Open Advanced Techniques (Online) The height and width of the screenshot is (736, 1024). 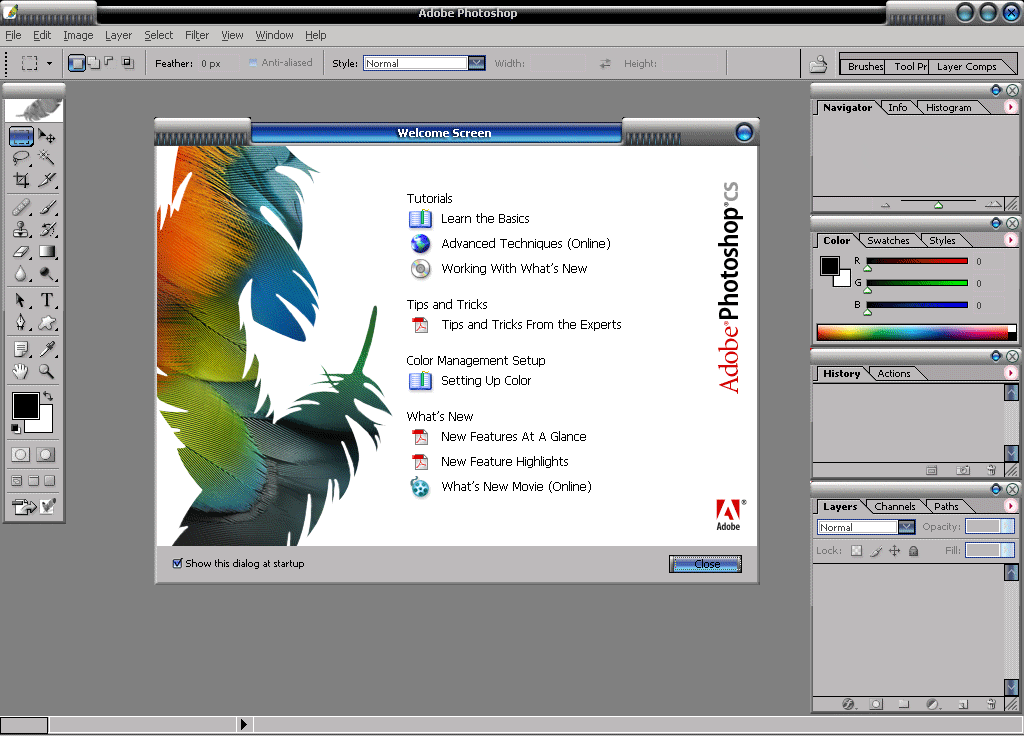click(x=526, y=244)
